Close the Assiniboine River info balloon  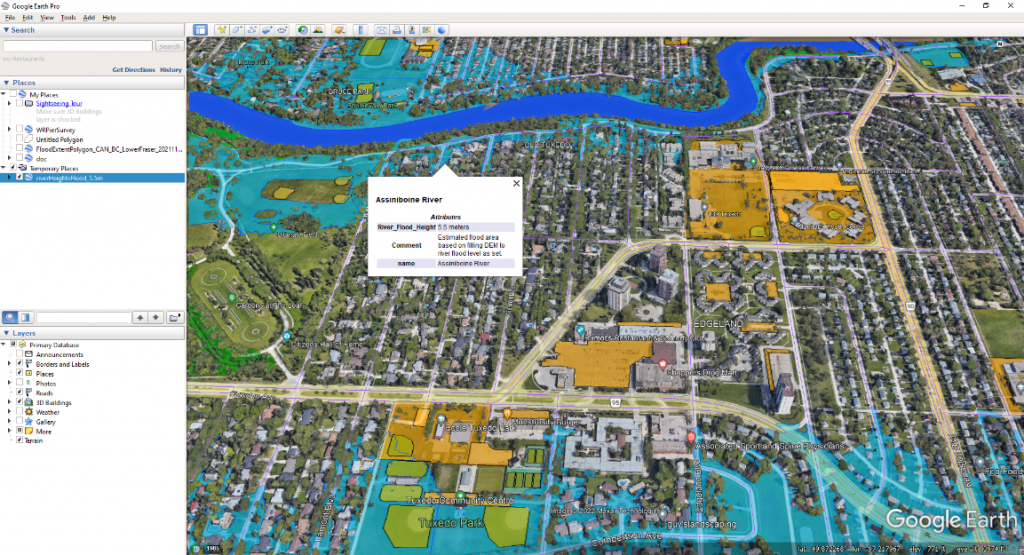[516, 183]
